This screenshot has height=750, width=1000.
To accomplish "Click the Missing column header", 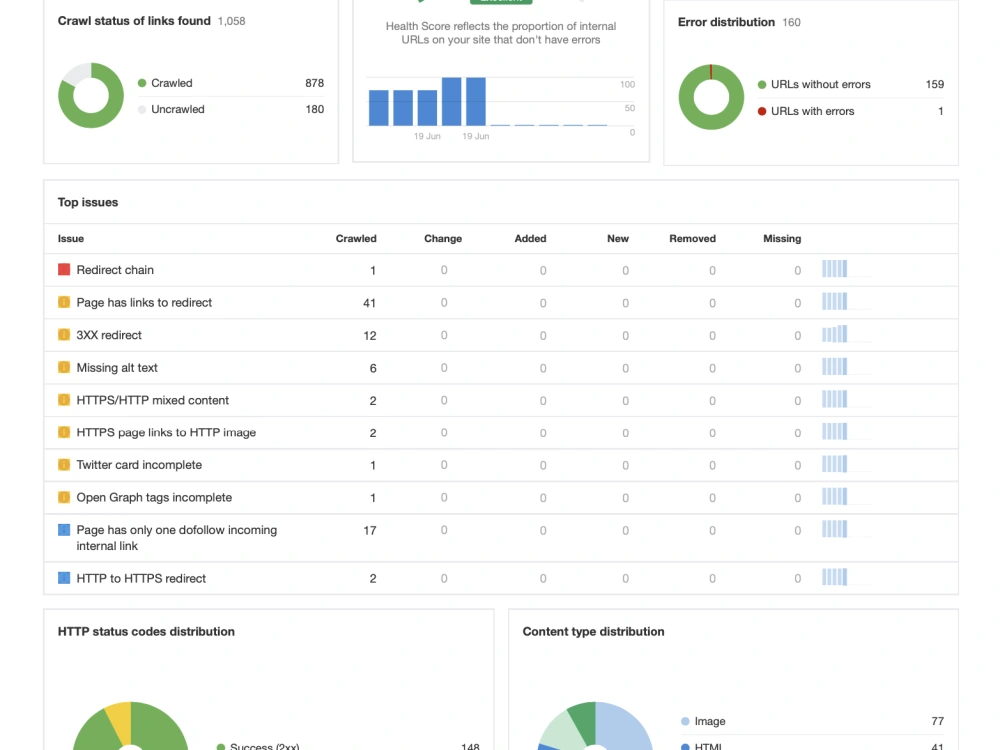I will [x=782, y=239].
